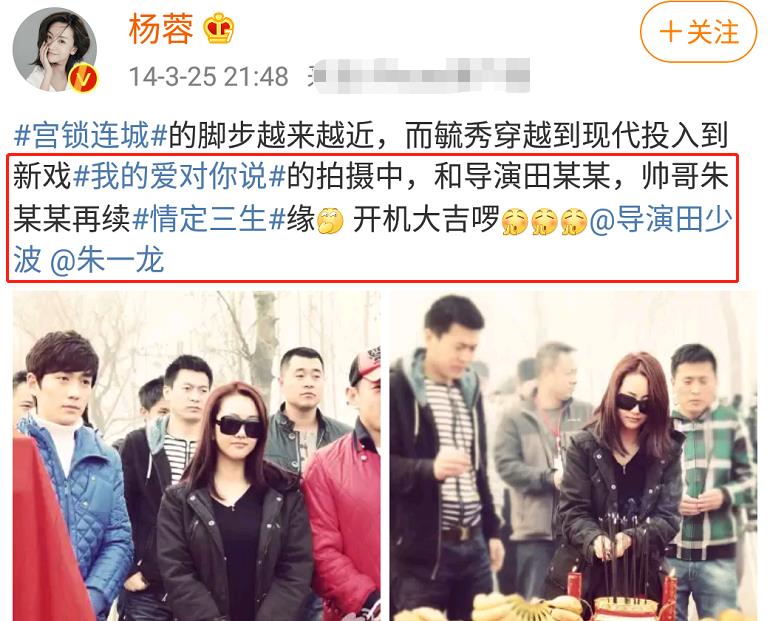Click the blurred source text beside timestamp
The image size is (771, 621).
click(421, 76)
